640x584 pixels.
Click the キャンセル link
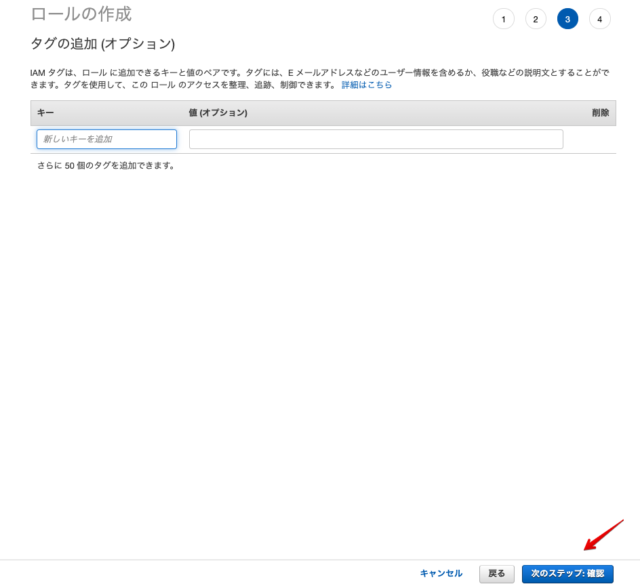(441, 573)
